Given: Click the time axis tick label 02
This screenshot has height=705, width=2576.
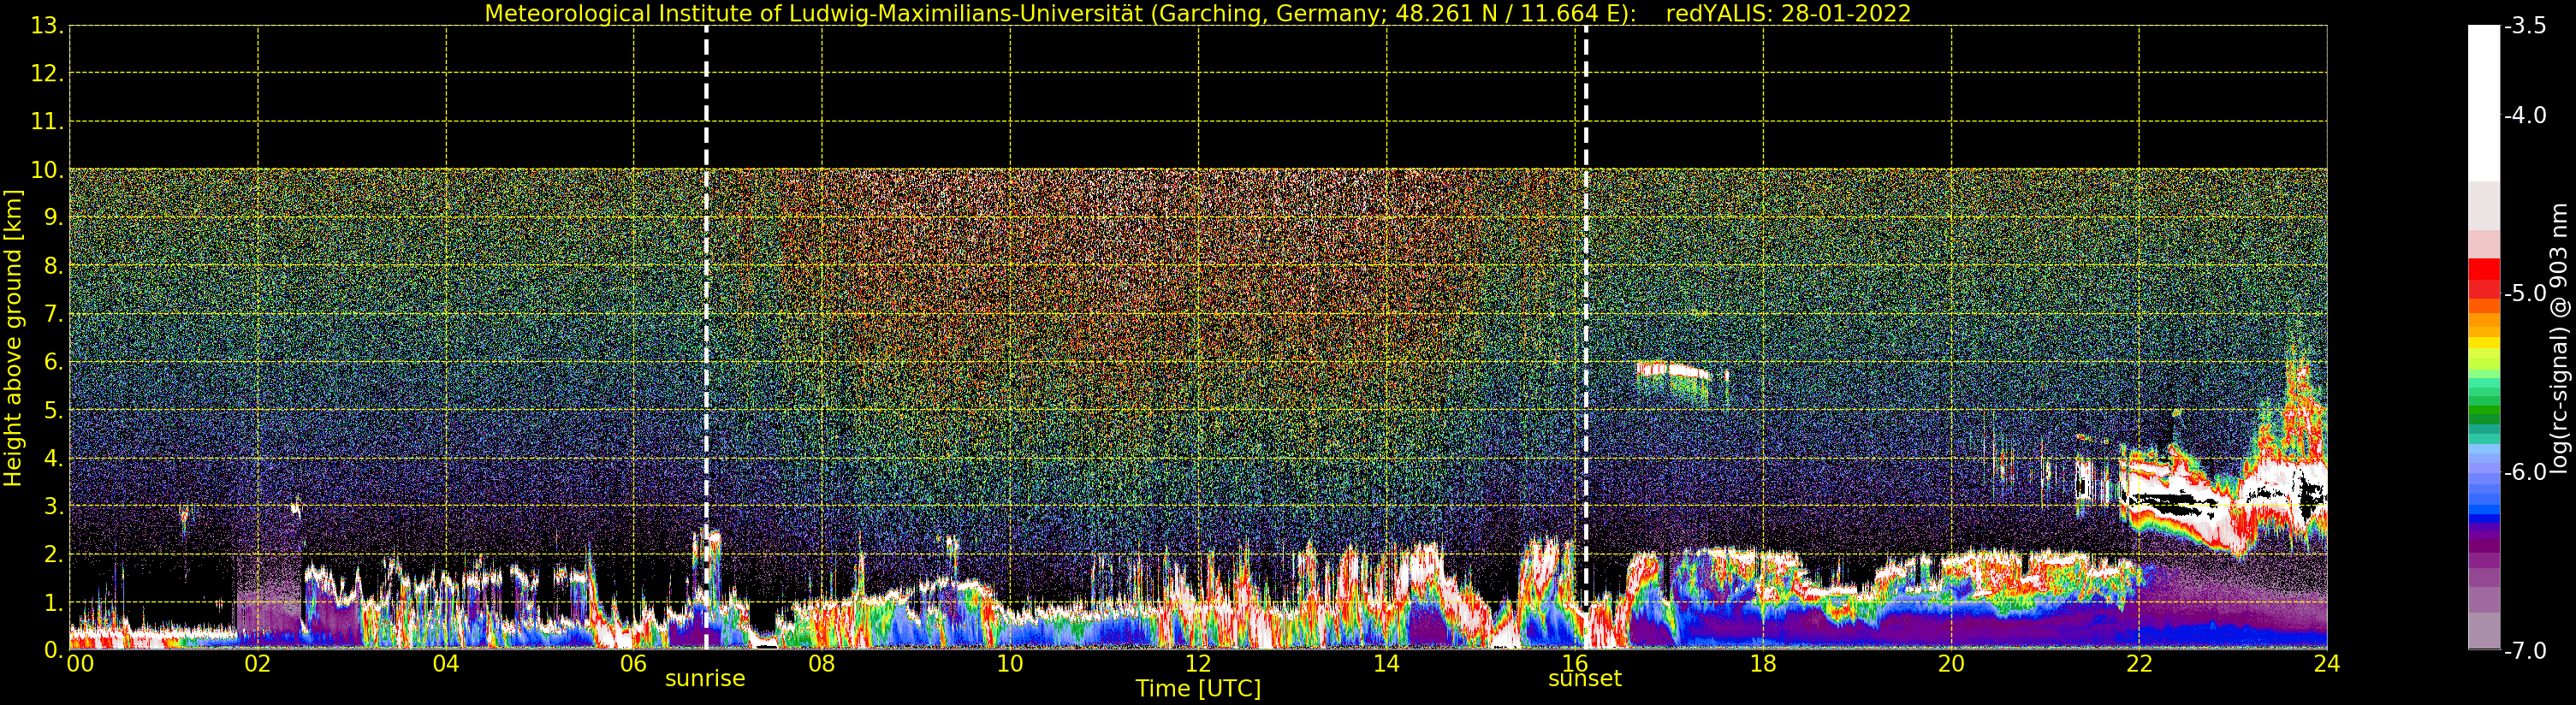Looking at the screenshot, I should (x=258, y=663).
